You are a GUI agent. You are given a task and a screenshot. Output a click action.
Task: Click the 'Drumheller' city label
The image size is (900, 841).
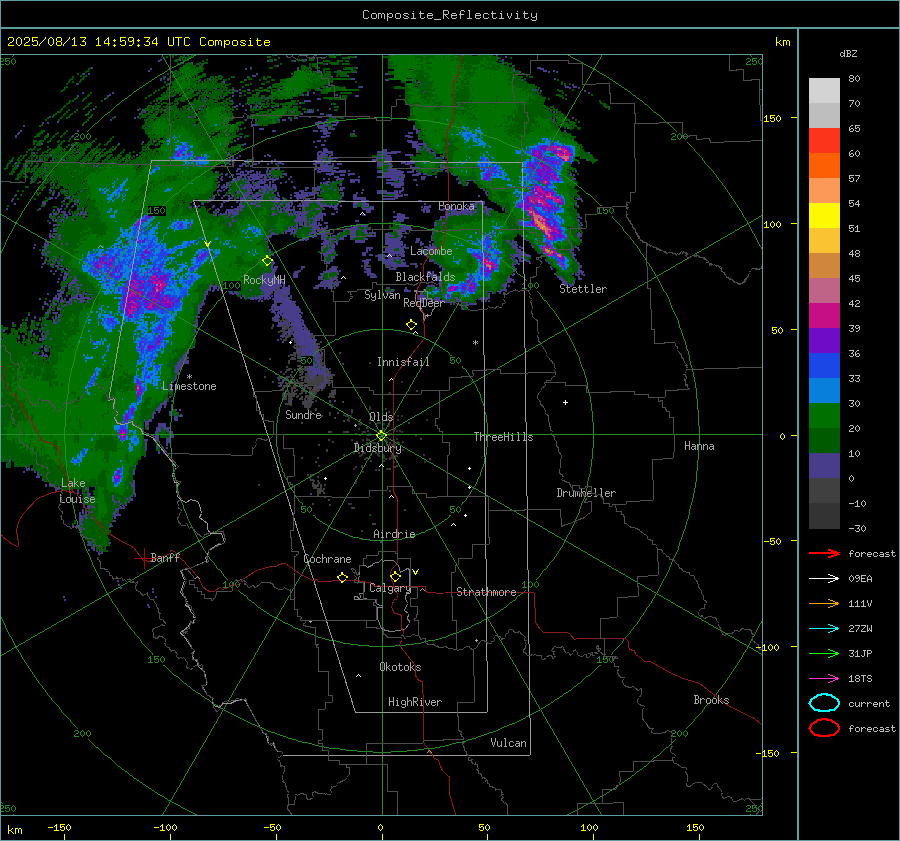point(586,493)
